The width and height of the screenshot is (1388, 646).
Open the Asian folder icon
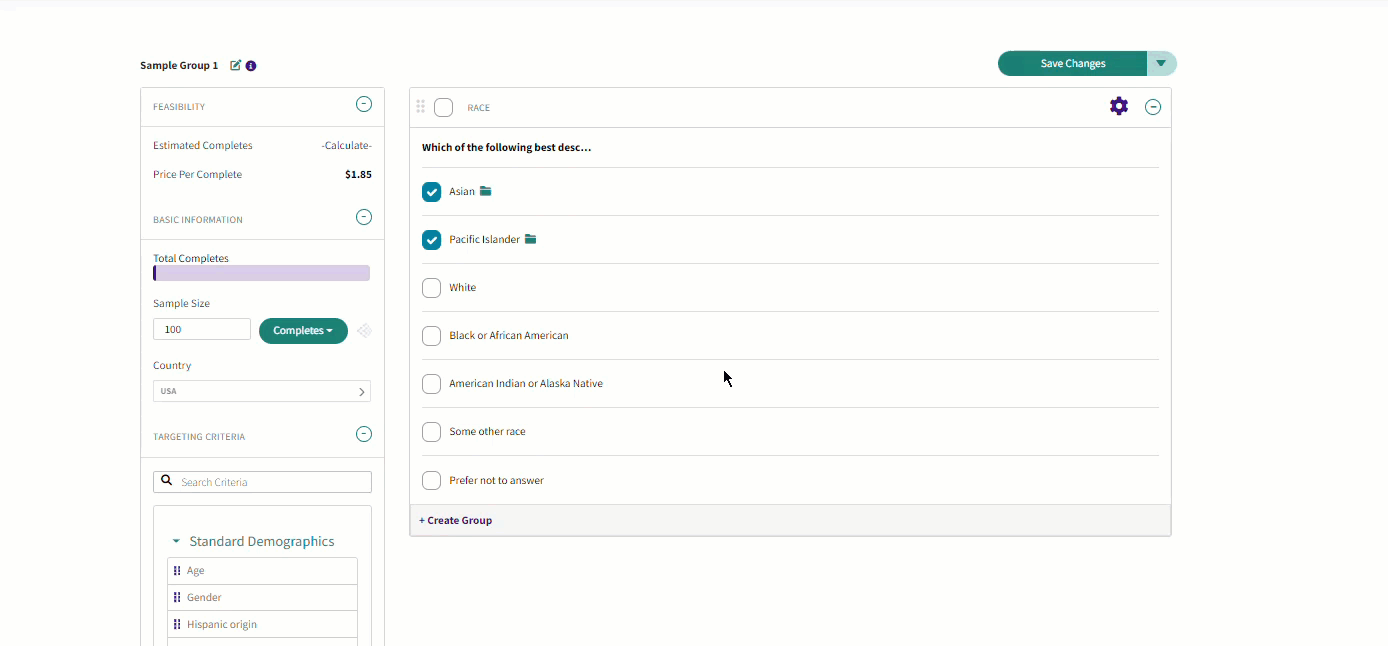[485, 191]
